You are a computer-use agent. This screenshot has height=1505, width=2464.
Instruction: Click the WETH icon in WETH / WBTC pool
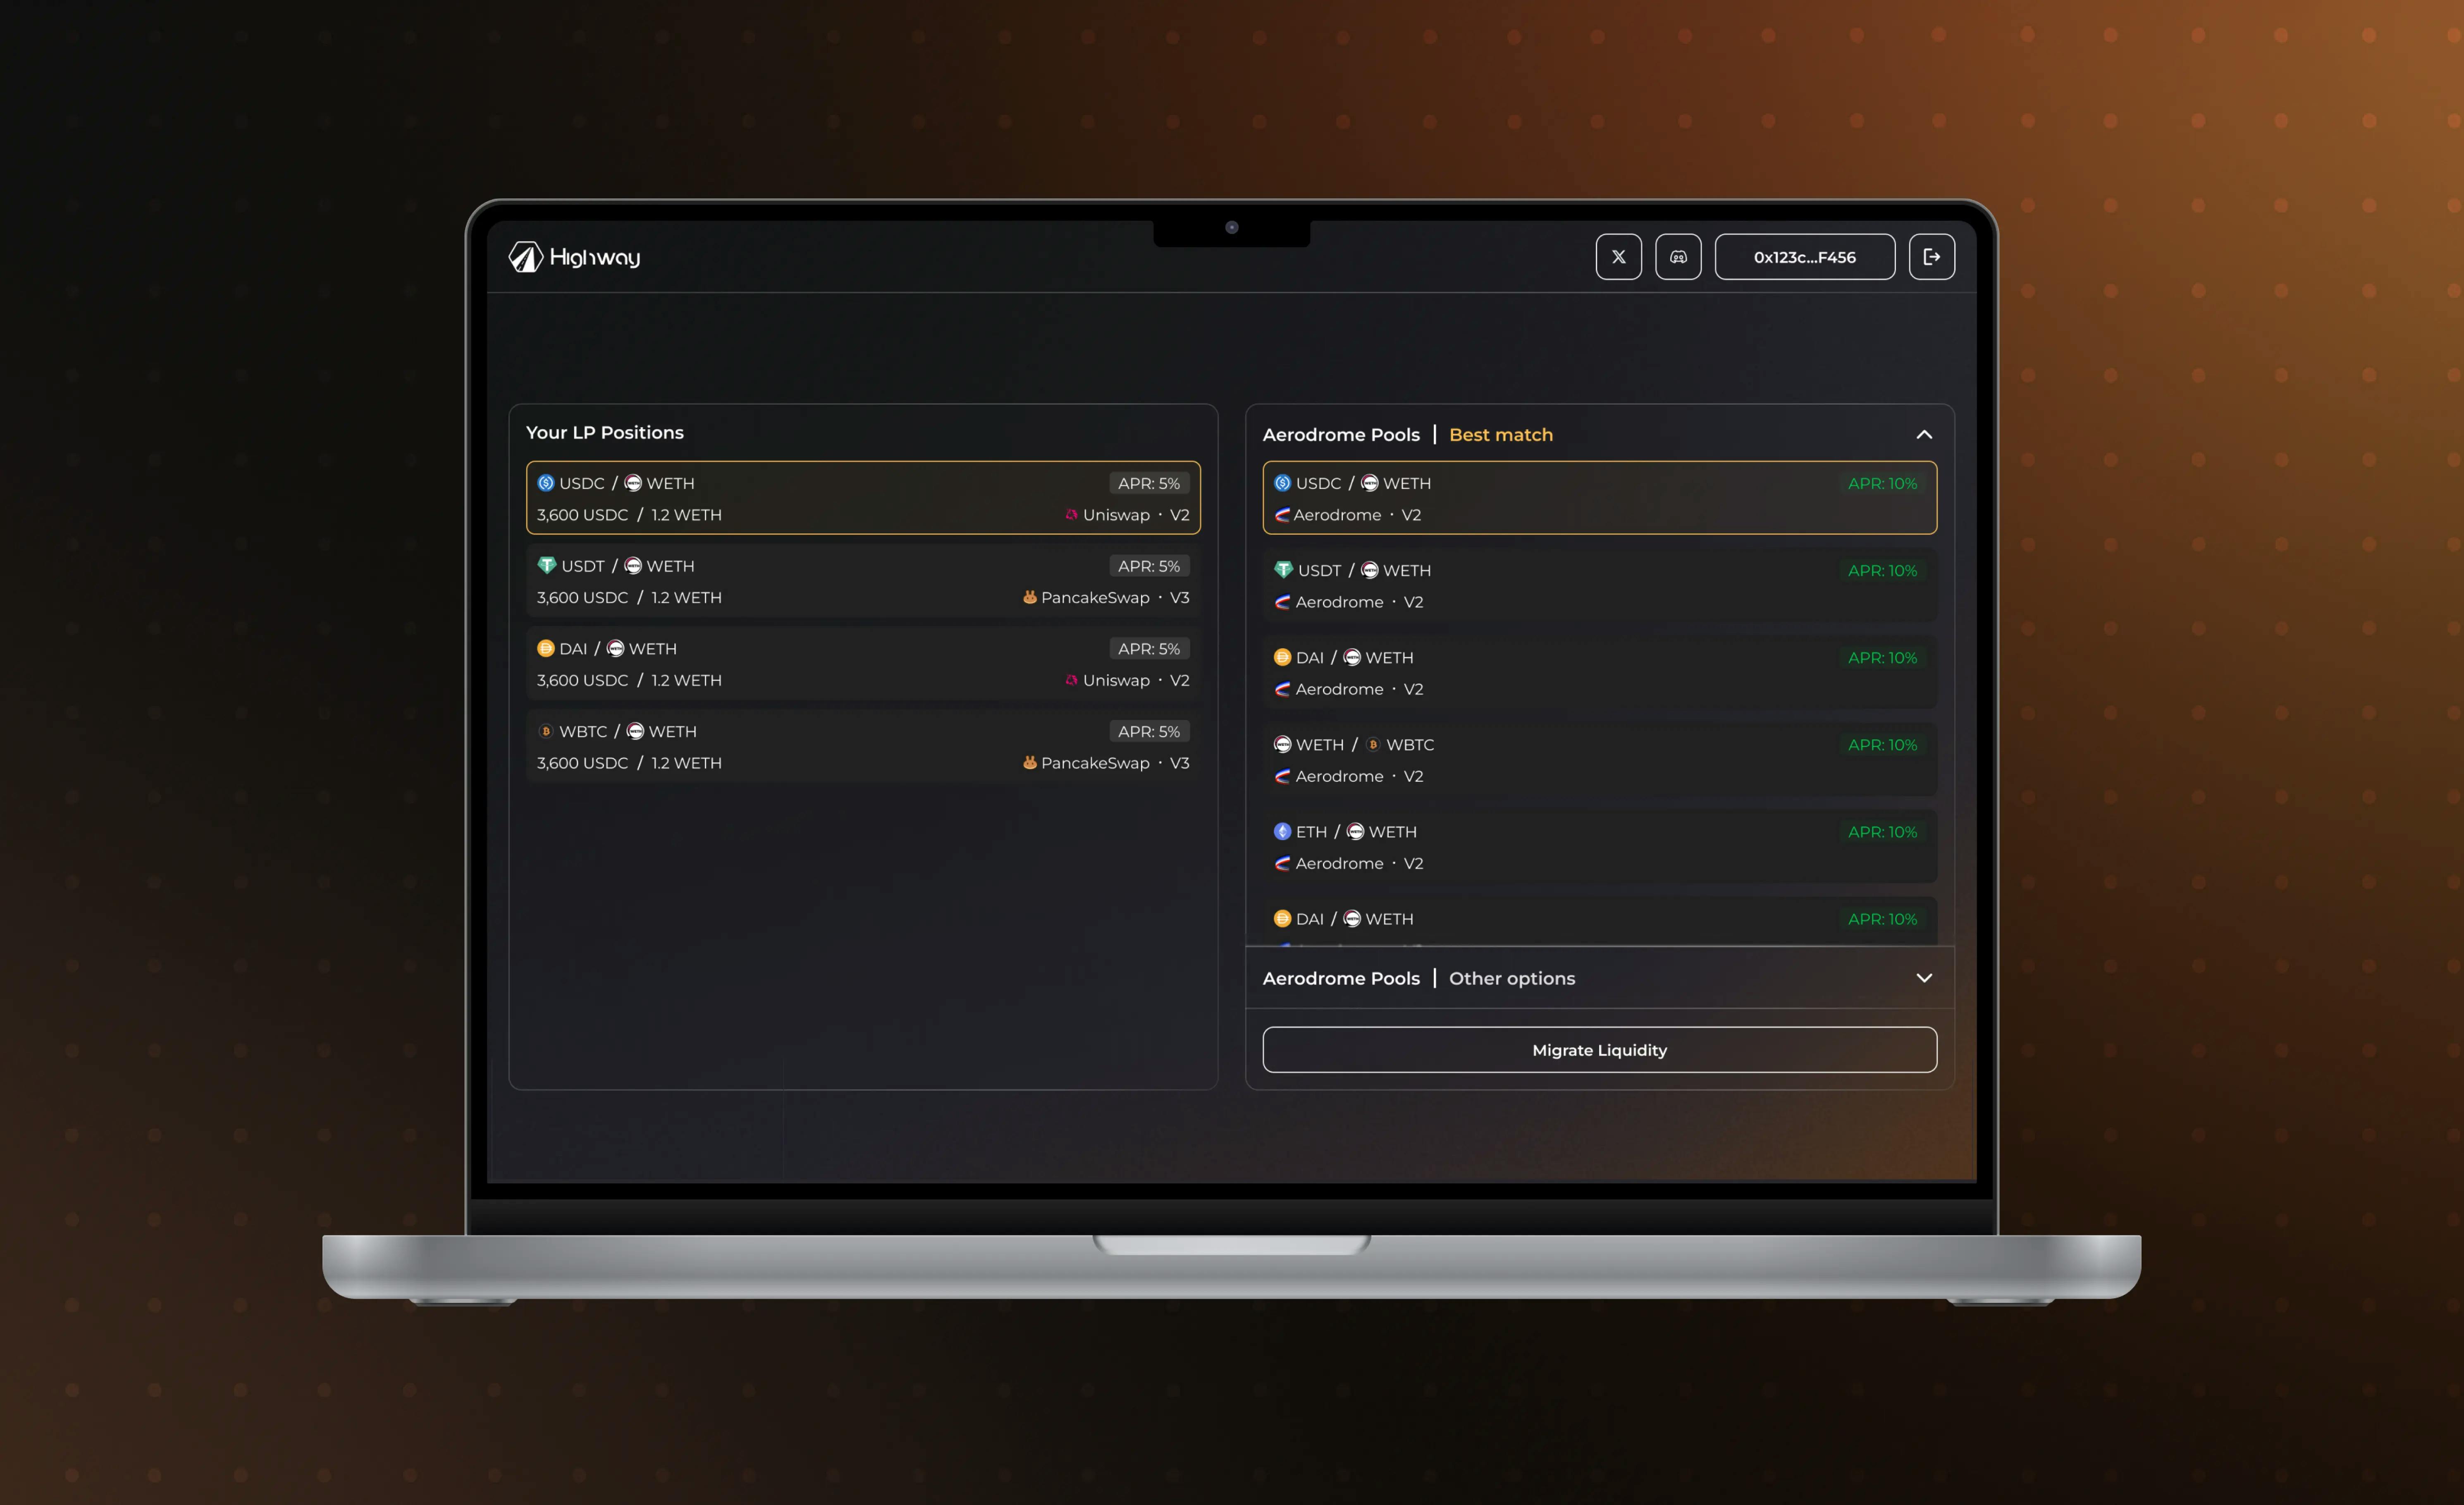1282,745
